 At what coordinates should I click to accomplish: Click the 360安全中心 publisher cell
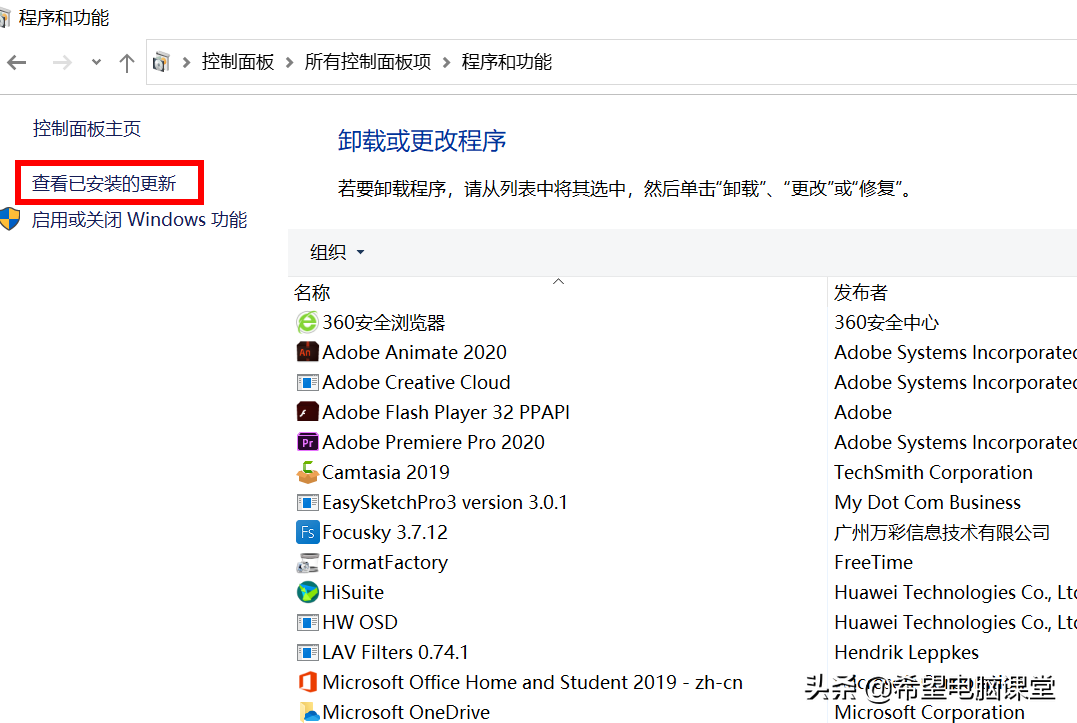887,322
